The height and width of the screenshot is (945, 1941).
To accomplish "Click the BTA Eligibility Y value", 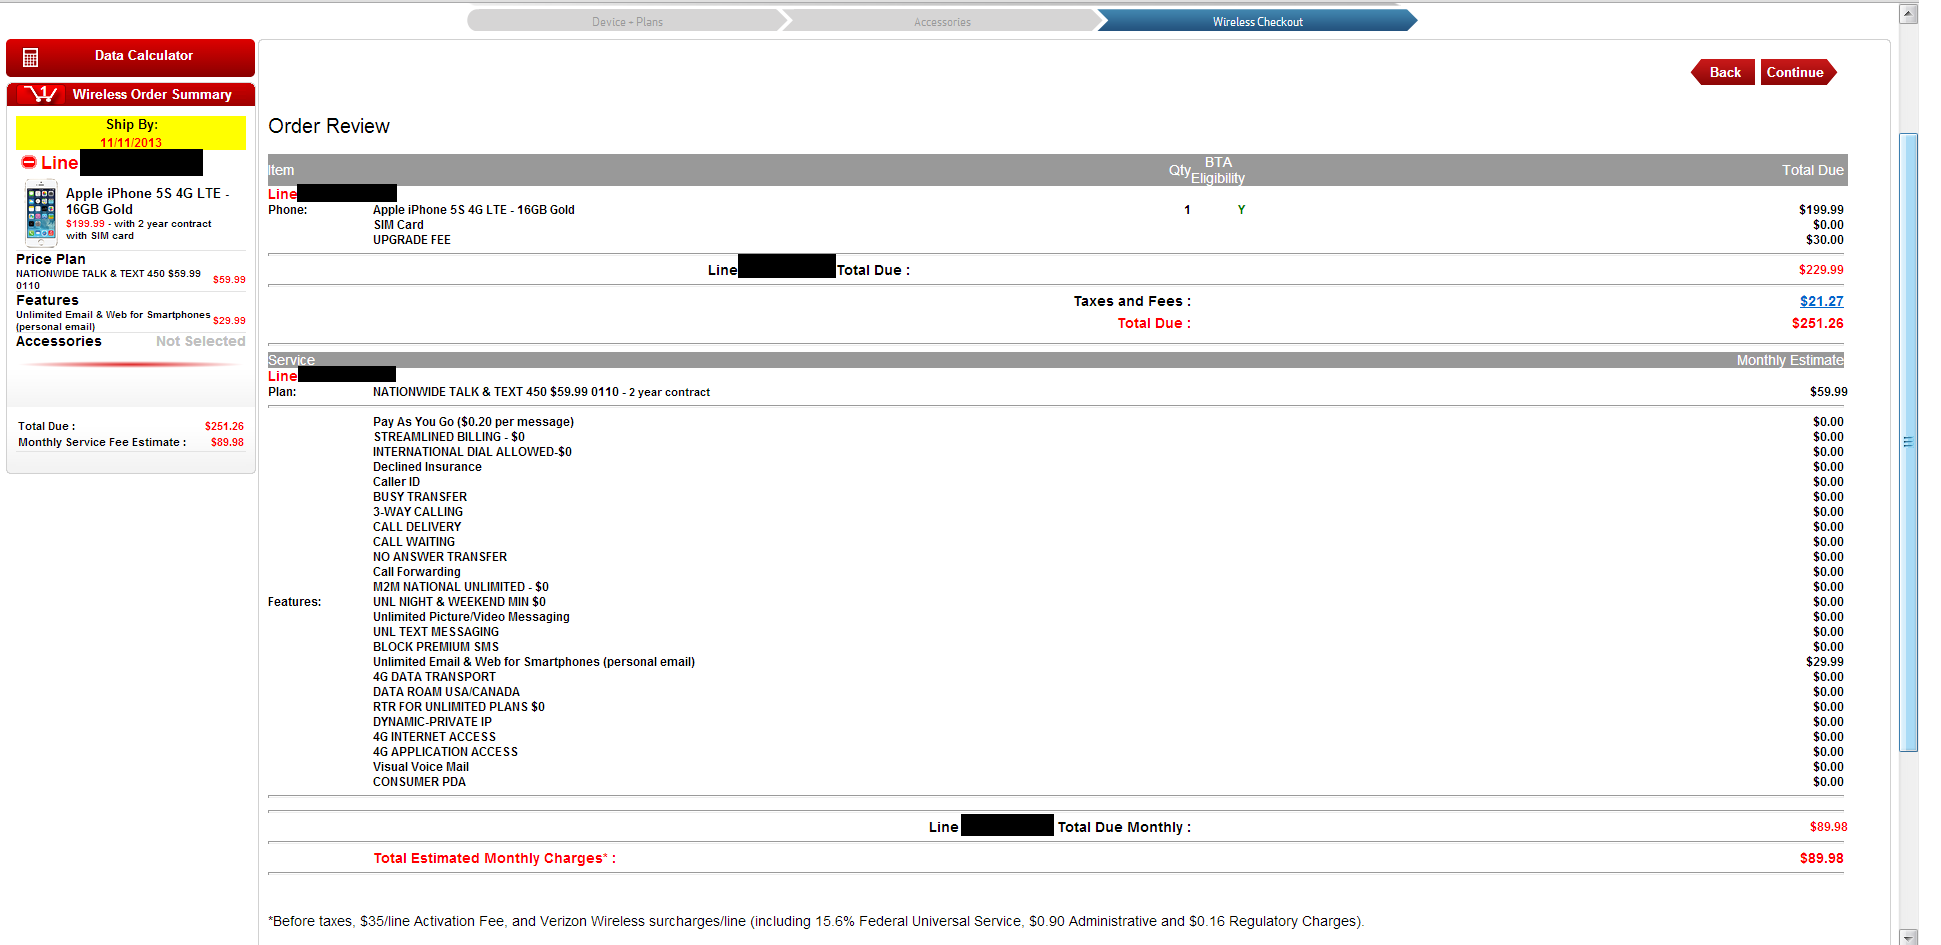I will (x=1241, y=210).
